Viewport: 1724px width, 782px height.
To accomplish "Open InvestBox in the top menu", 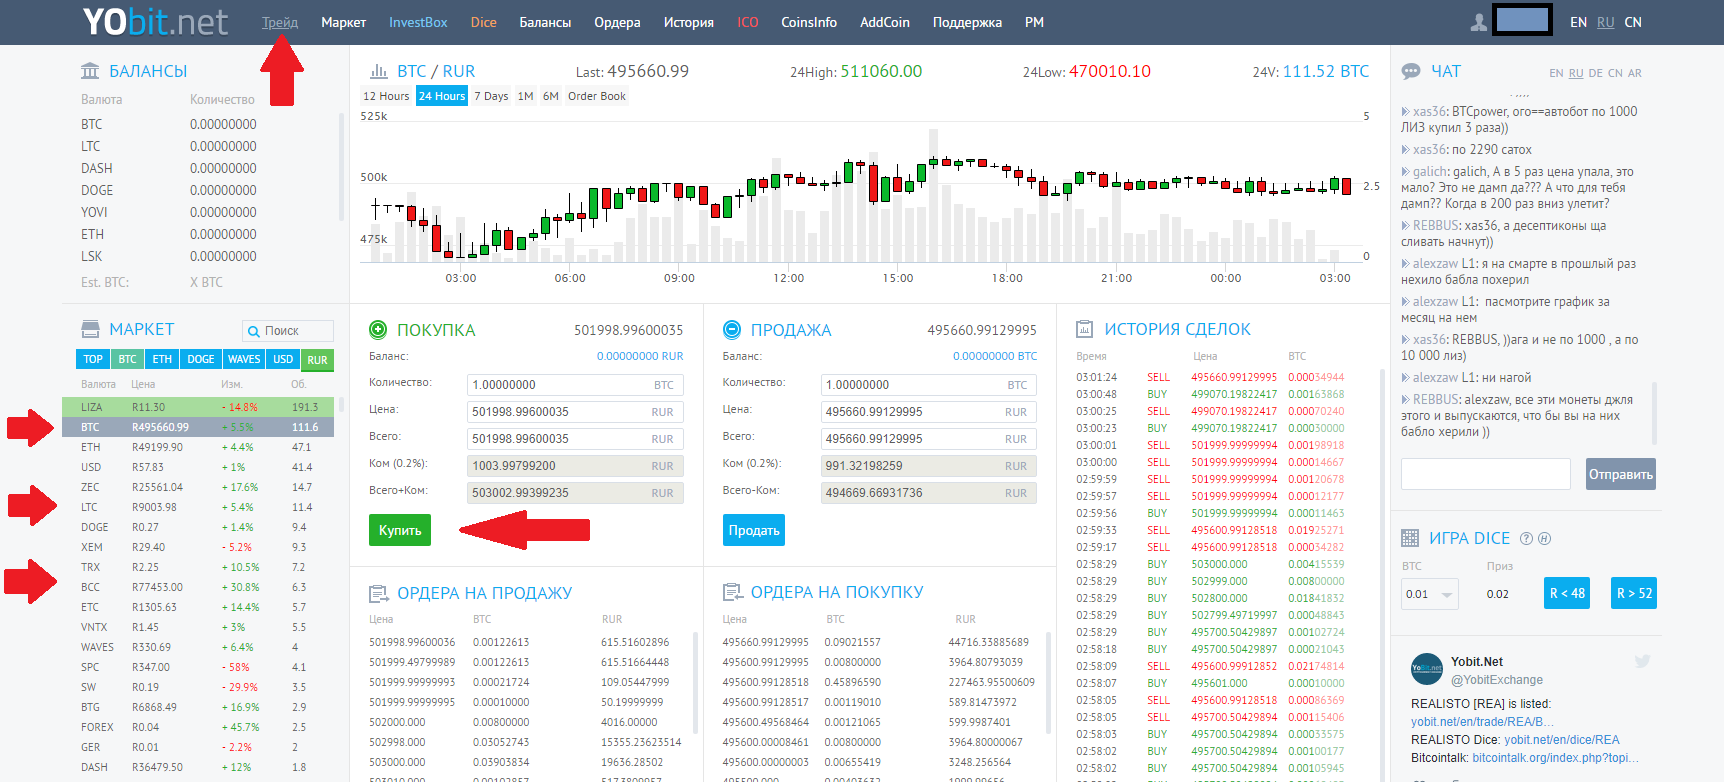I will [x=418, y=22].
